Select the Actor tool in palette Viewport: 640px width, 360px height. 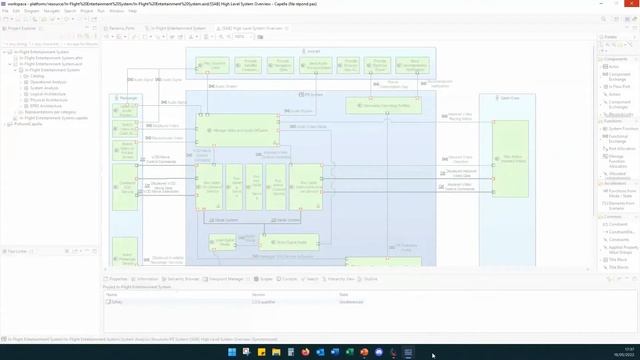[611, 67]
